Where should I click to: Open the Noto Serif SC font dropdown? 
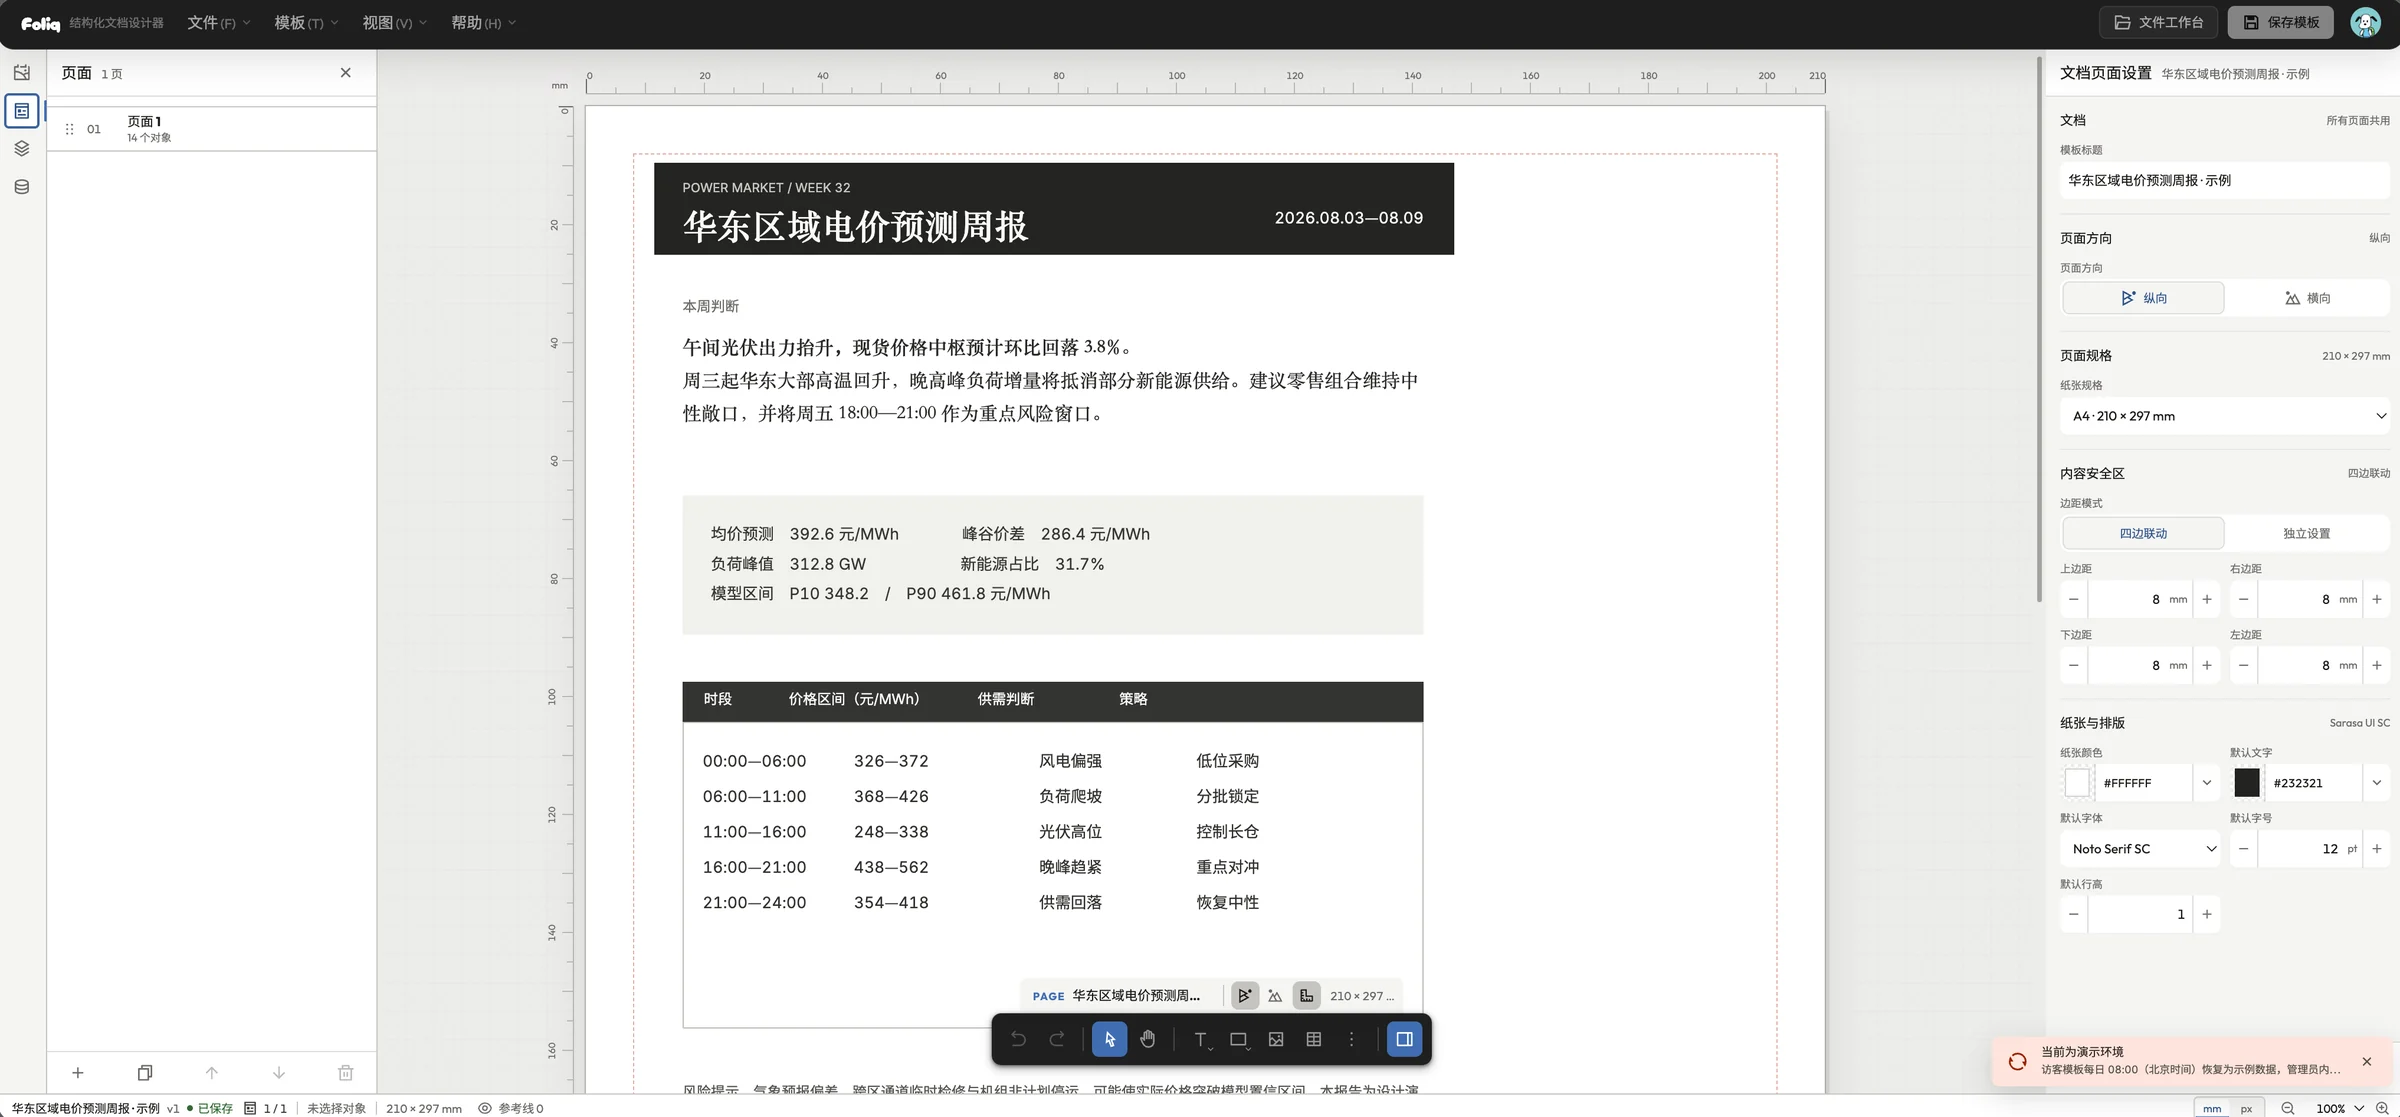2140,849
